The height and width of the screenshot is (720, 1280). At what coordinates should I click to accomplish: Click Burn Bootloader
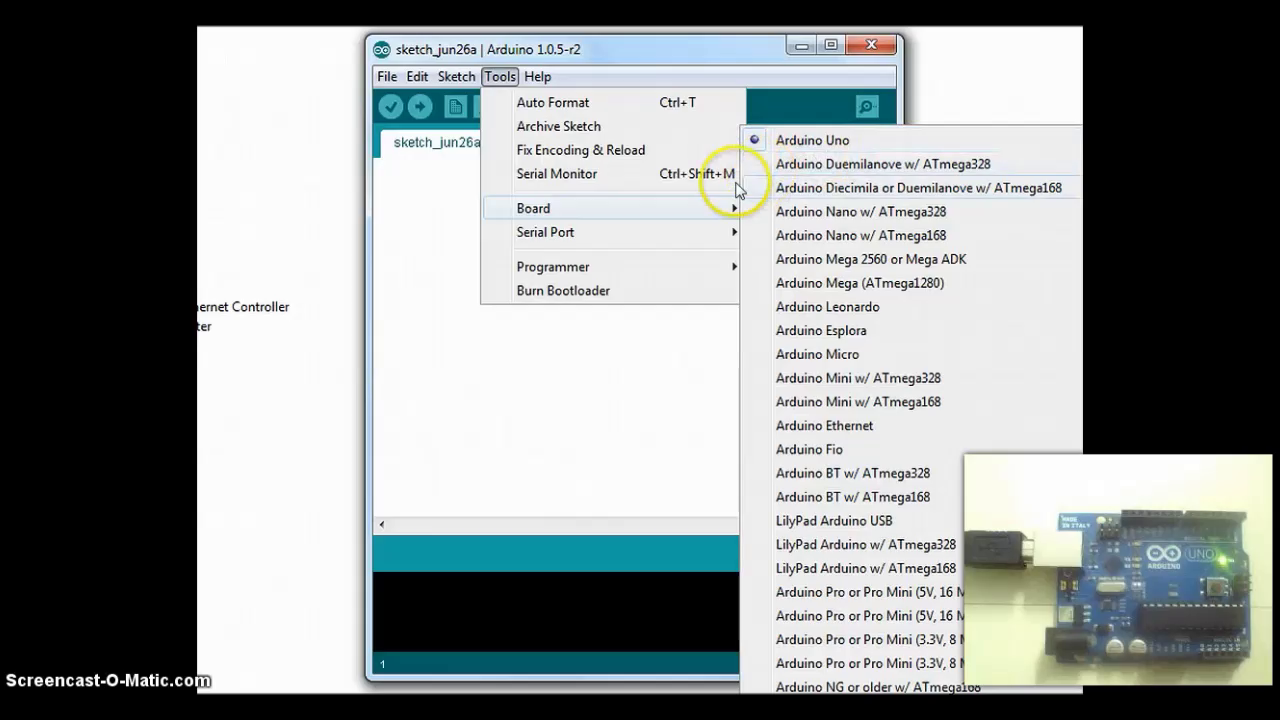point(563,290)
